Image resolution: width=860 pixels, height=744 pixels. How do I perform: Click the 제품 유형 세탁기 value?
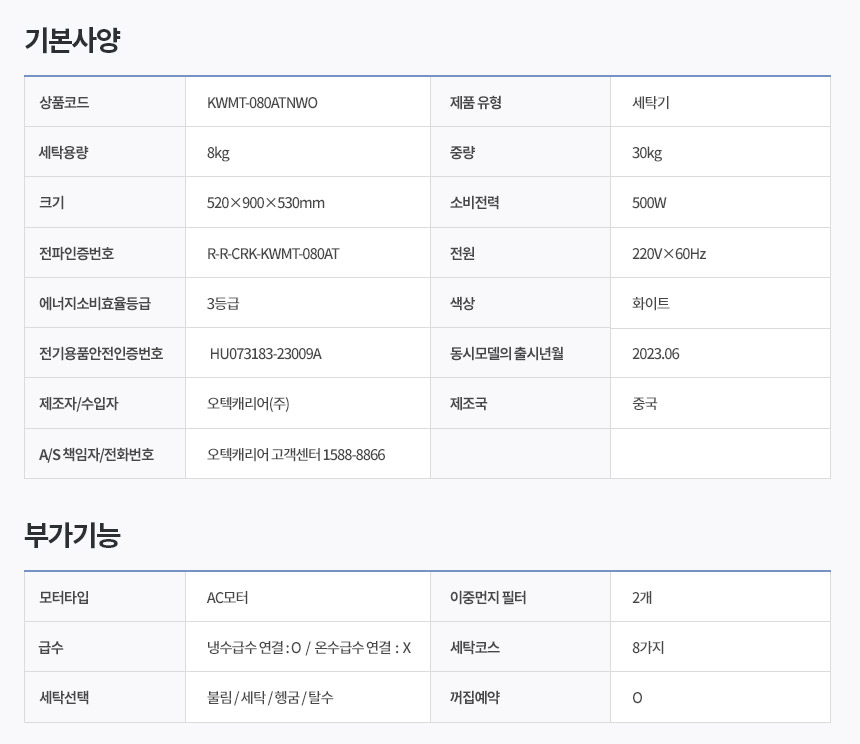(x=650, y=103)
